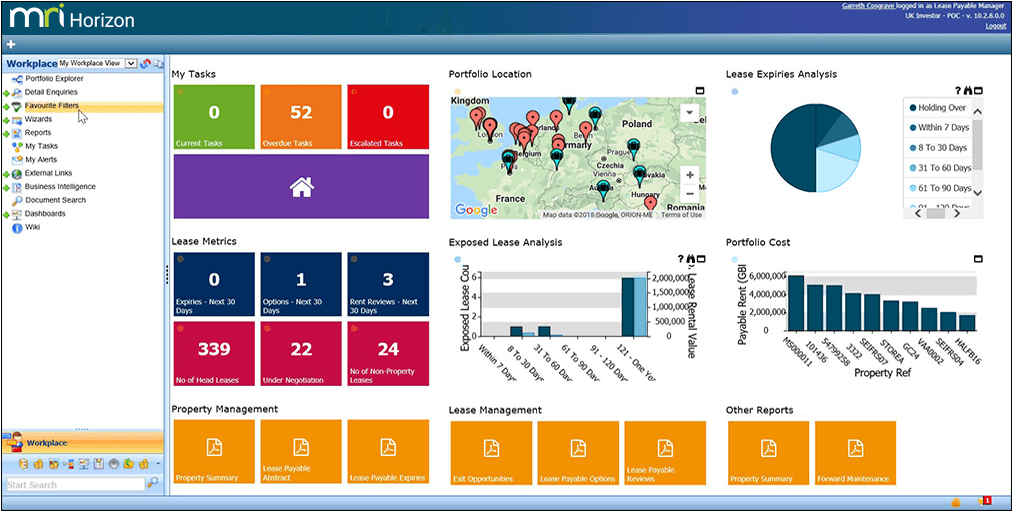Zoom out on the portfolio map

coord(690,193)
